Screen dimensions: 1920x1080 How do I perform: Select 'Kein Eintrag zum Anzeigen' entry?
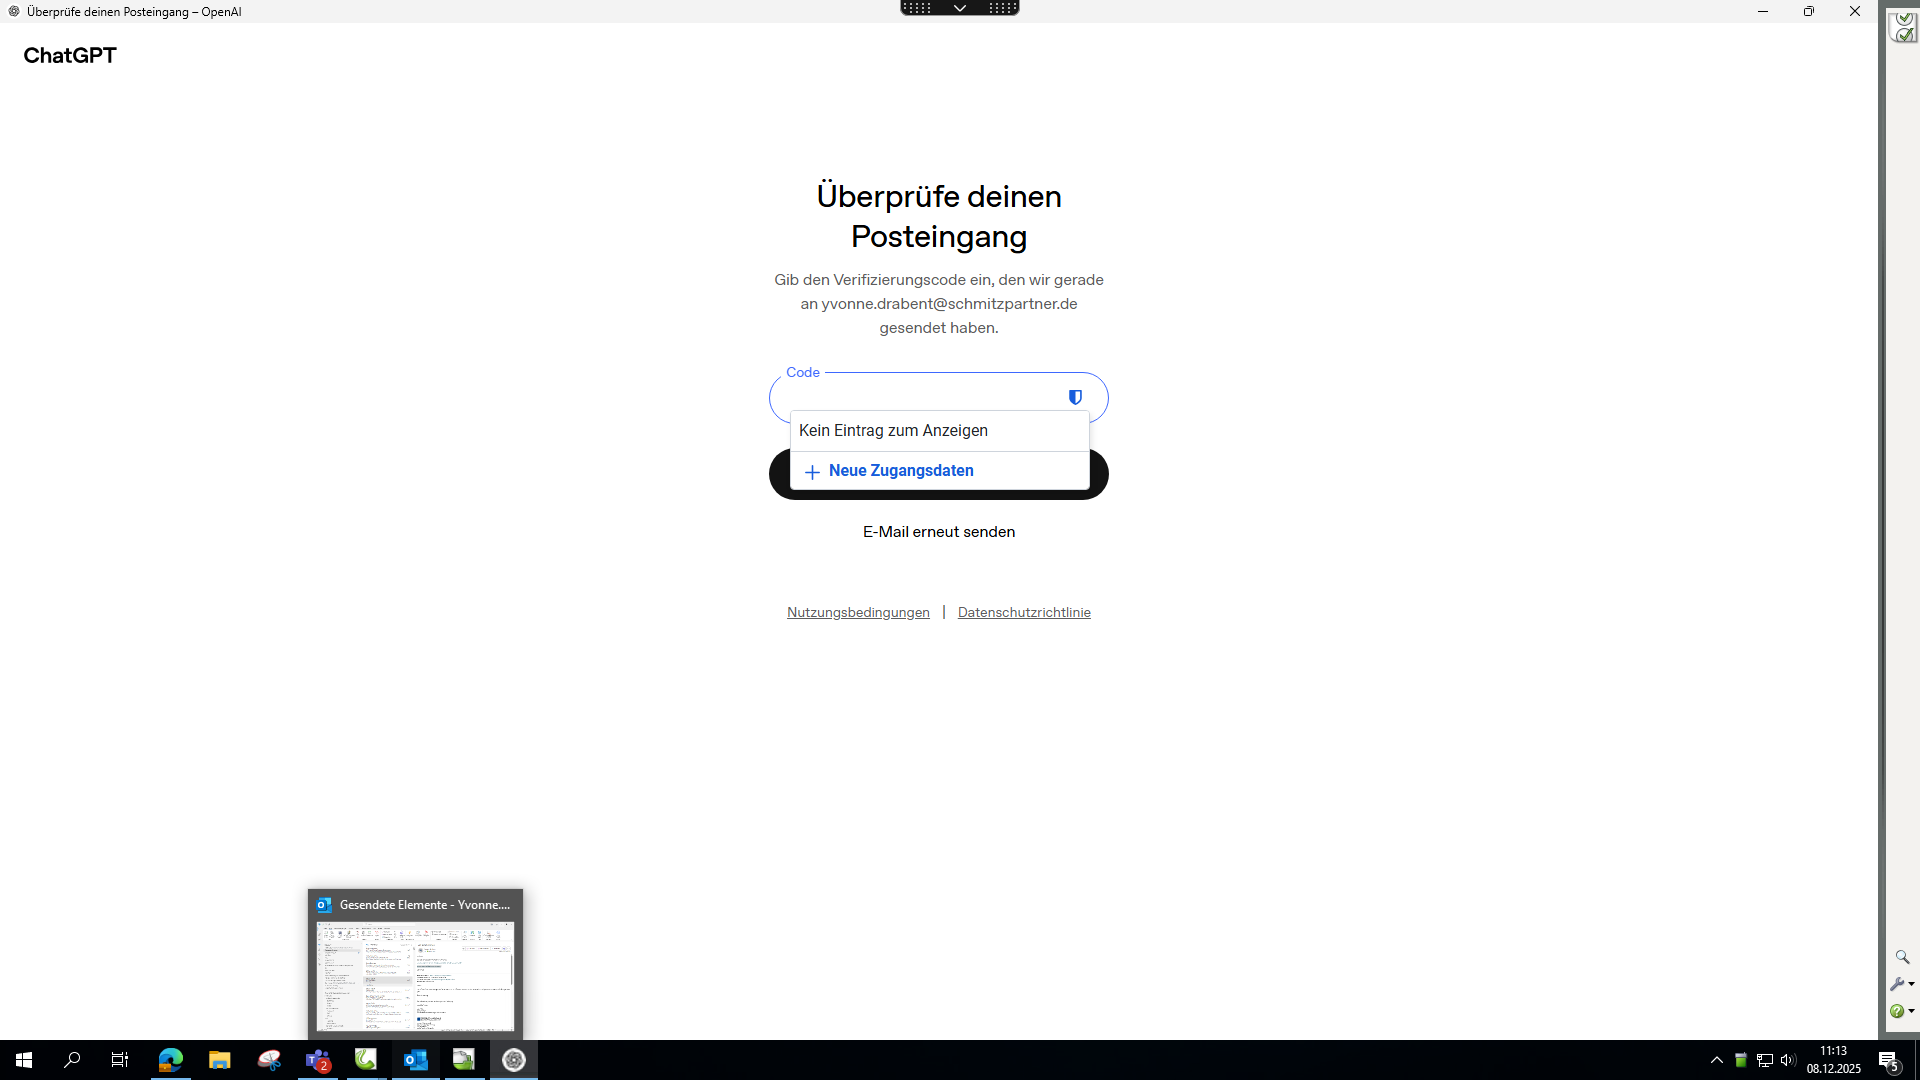pyautogui.click(x=893, y=431)
